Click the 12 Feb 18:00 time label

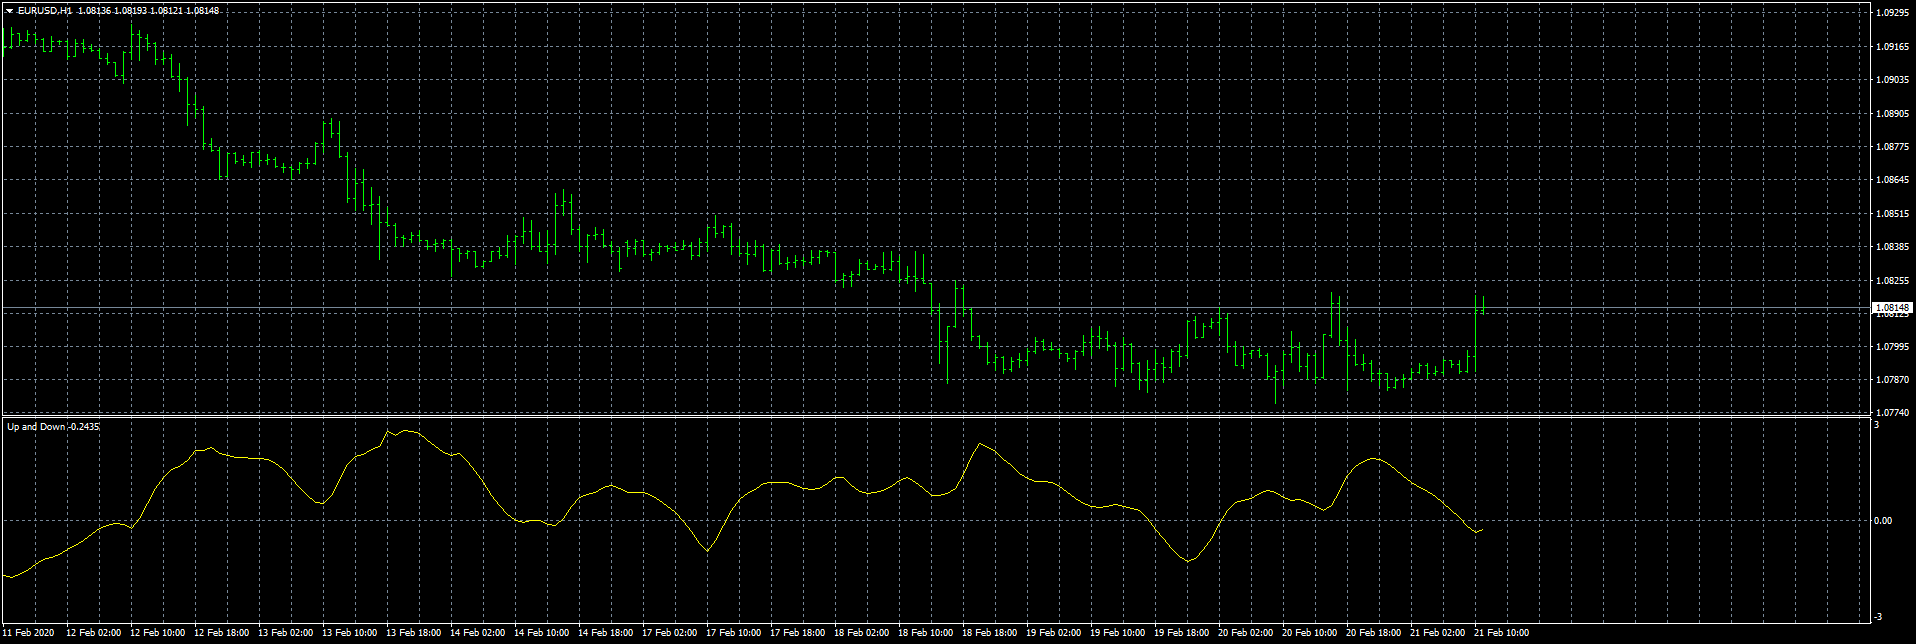[222, 633]
